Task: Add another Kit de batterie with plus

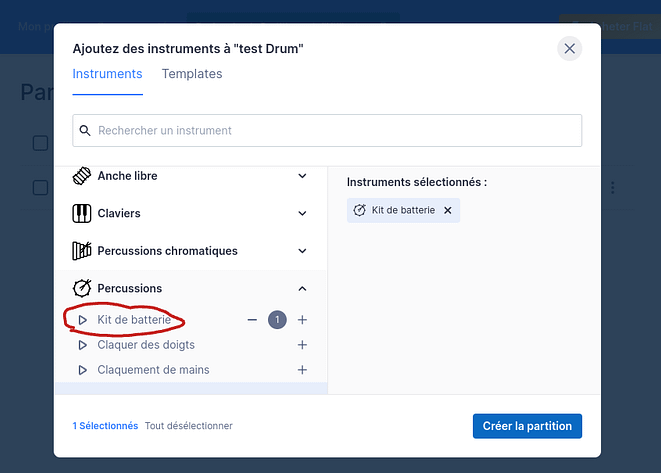Action: 302,320
